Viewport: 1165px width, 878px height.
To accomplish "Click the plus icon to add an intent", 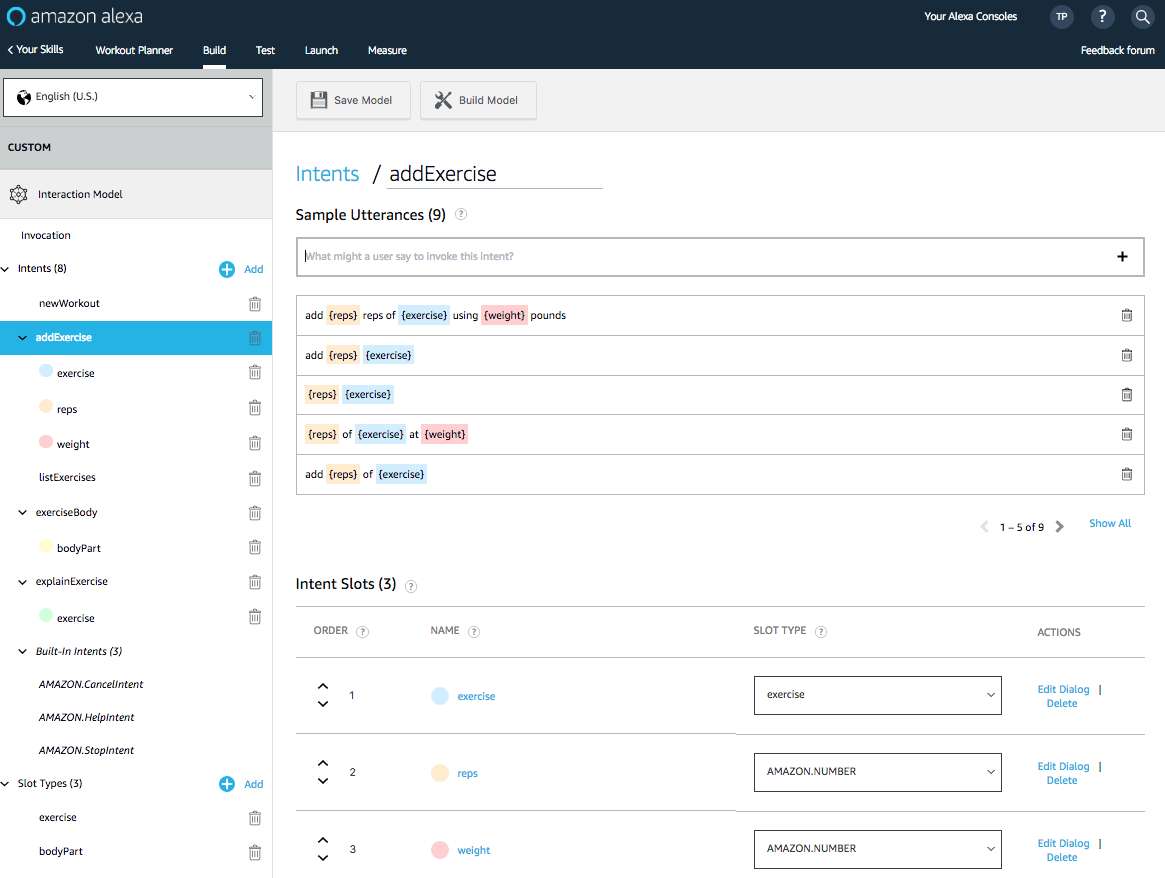I will coord(227,269).
